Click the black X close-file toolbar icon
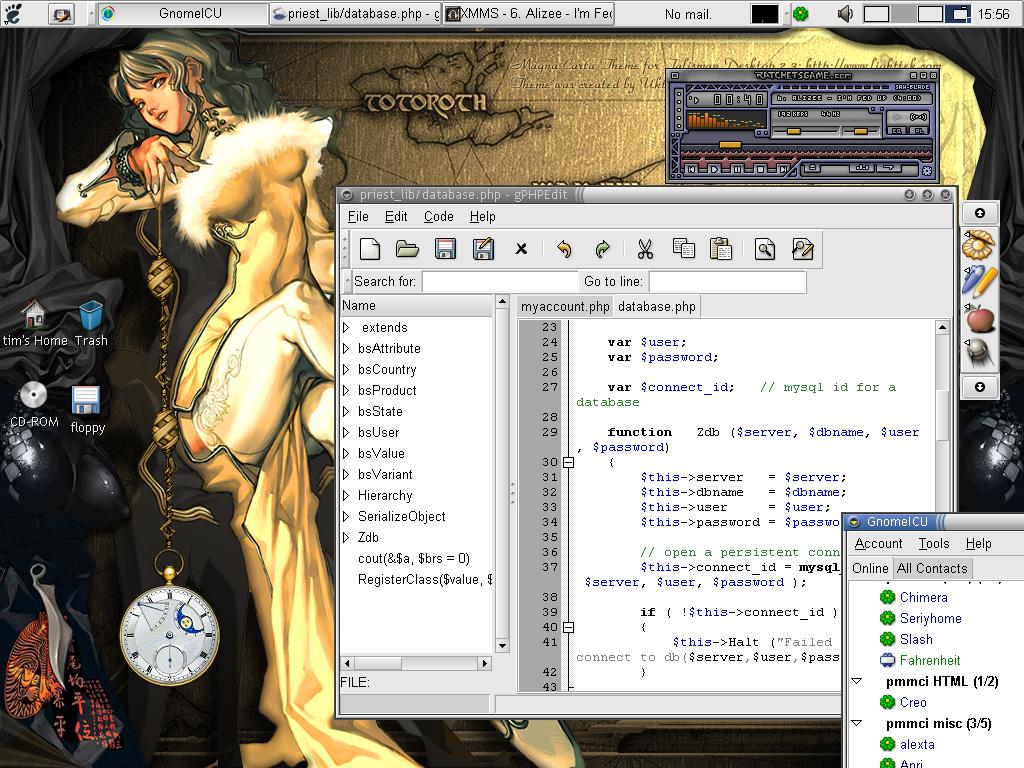This screenshot has width=1024, height=768. [x=521, y=249]
